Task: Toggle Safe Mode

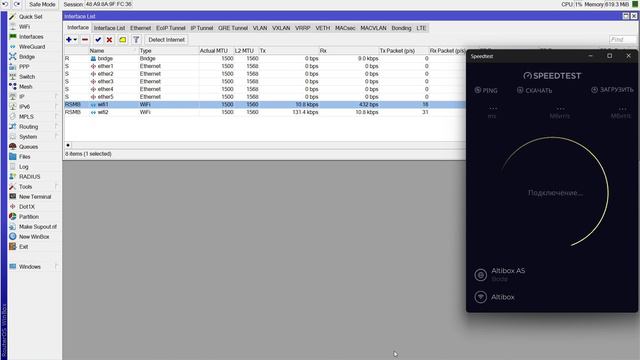Action: click(x=42, y=4)
